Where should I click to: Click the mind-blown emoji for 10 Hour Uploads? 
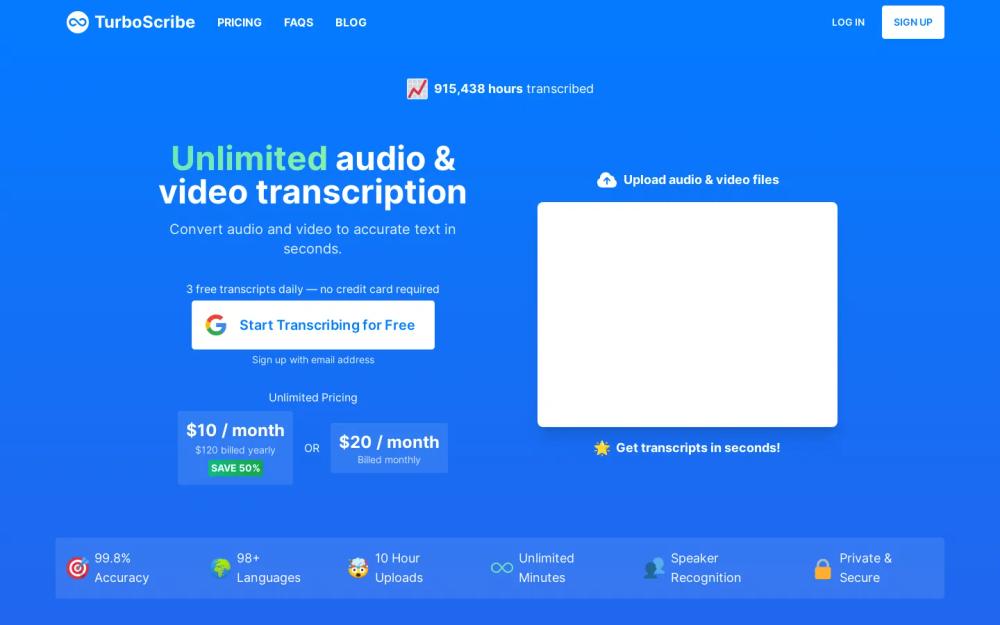tap(358, 568)
